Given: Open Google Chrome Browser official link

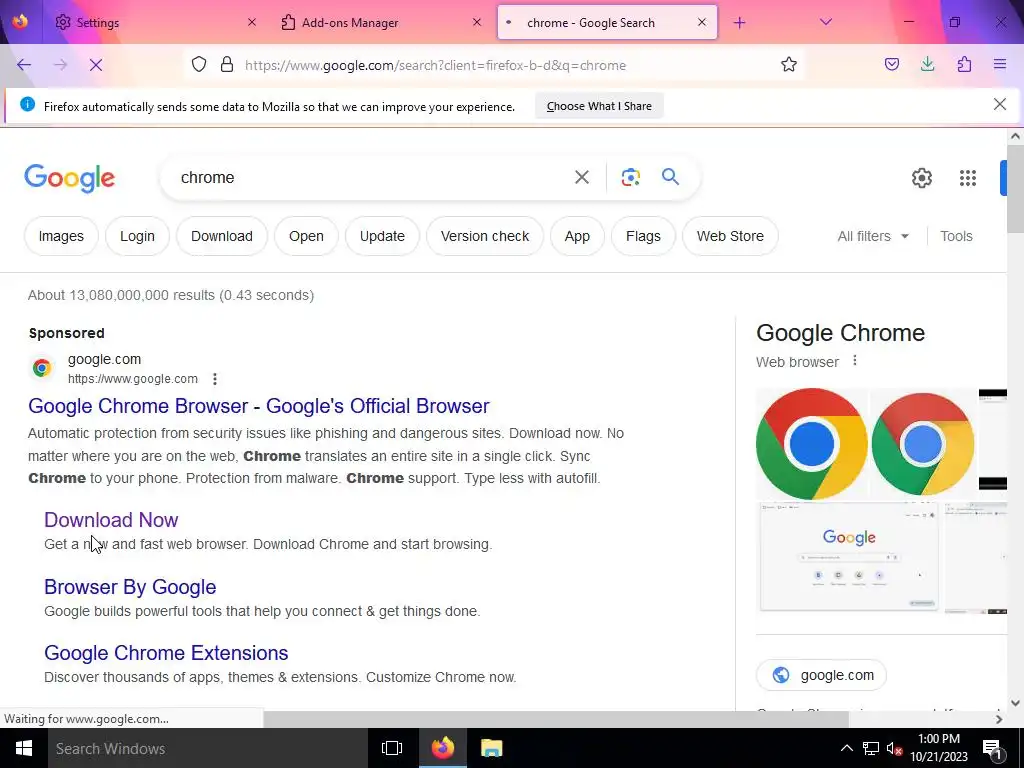Looking at the screenshot, I should pyautogui.click(x=259, y=406).
